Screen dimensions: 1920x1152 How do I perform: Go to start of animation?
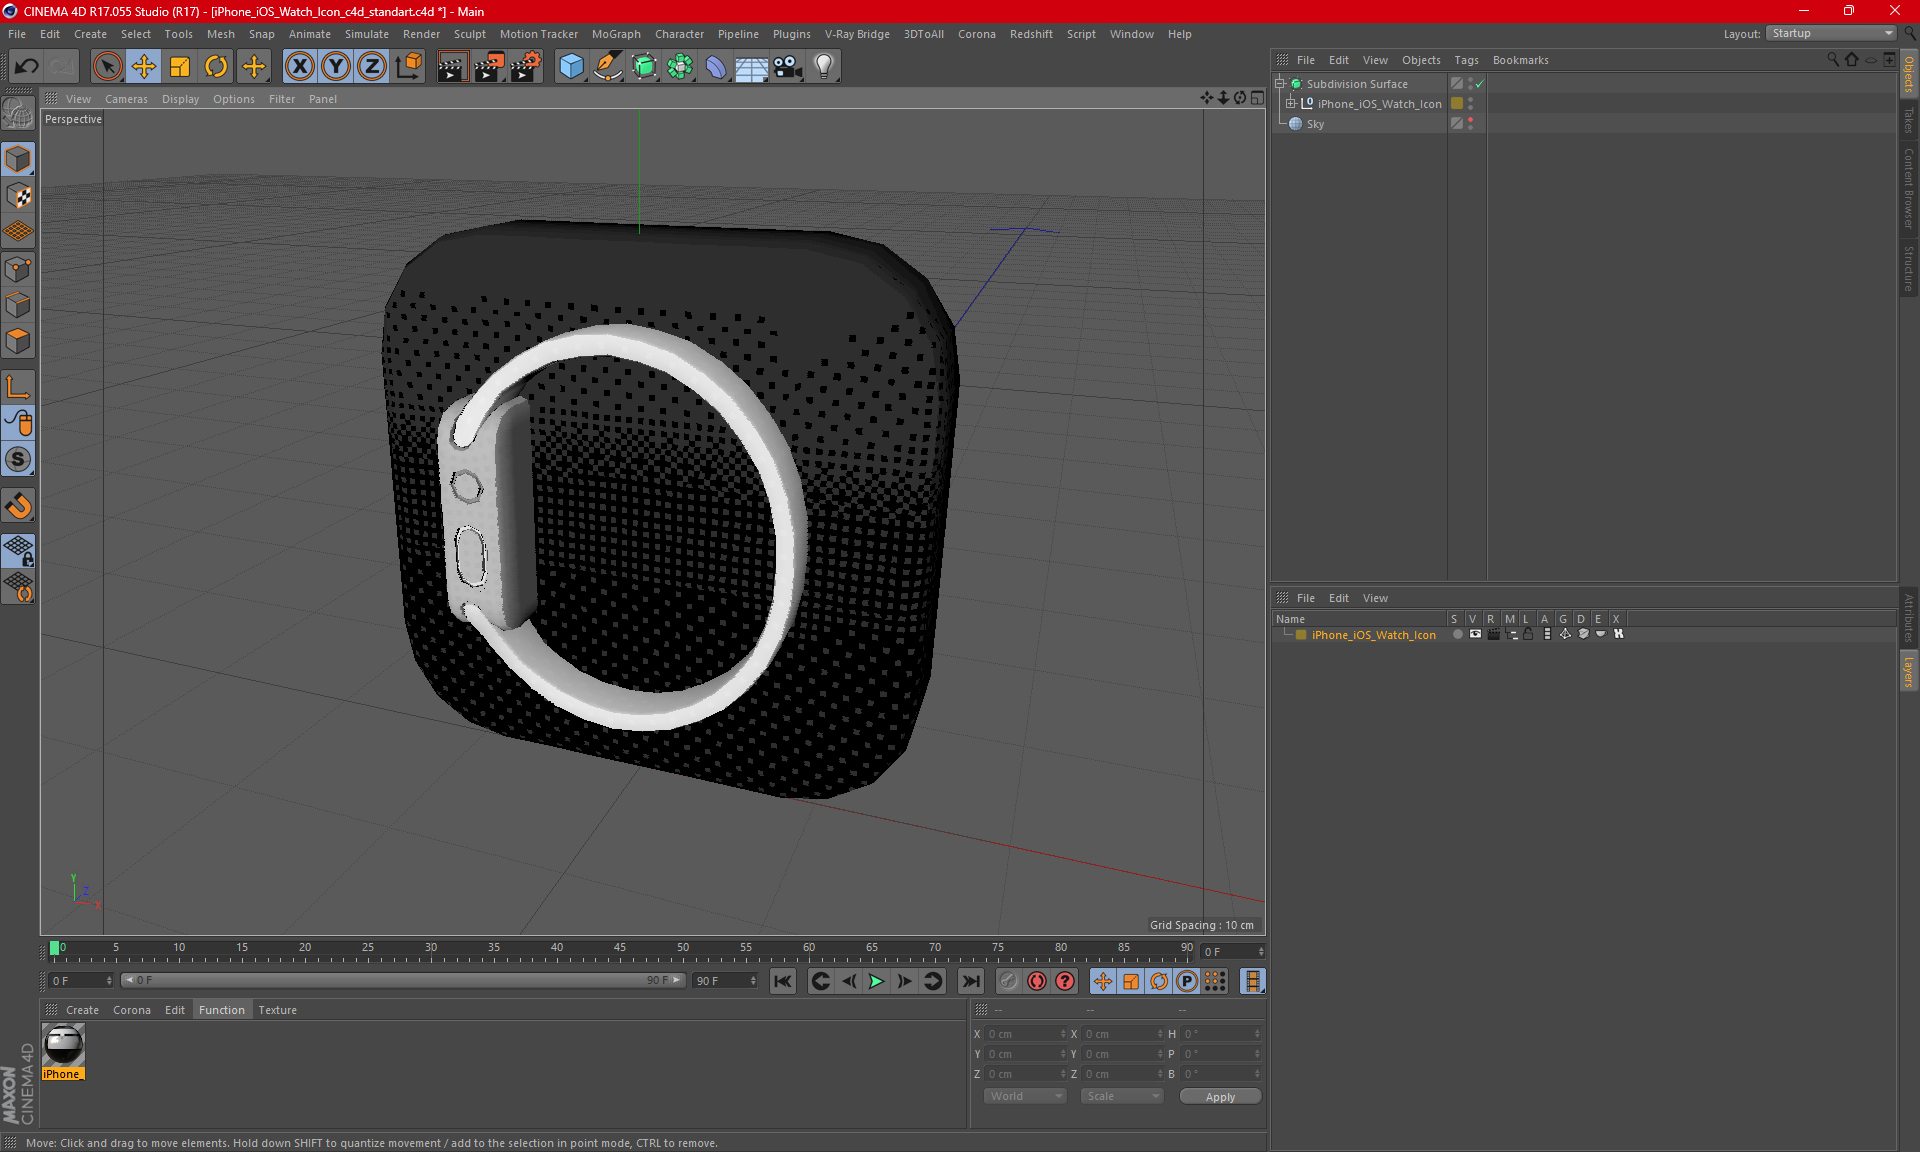783,981
